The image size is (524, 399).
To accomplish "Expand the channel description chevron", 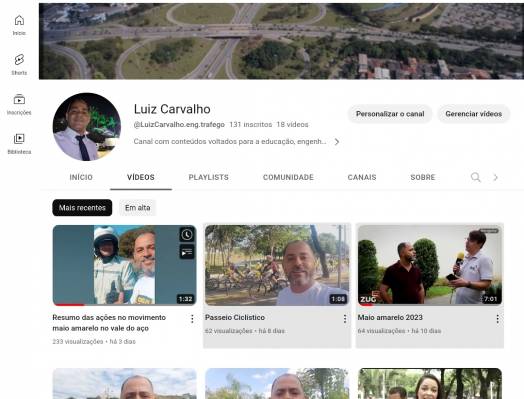I will pos(337,142).
